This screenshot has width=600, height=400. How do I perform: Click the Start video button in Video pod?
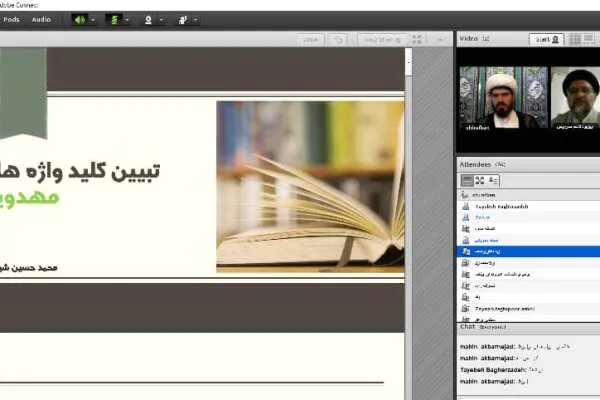[547, 39]
